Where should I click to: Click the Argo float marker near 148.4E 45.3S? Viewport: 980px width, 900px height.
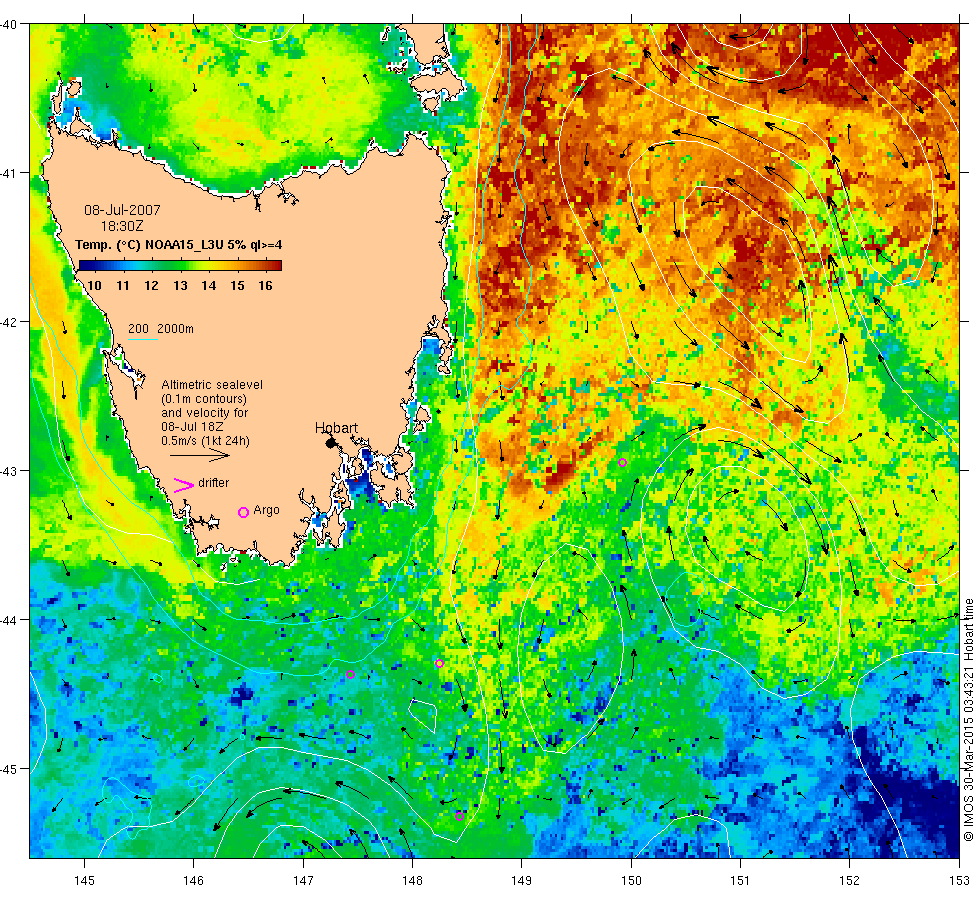point(459,816)
